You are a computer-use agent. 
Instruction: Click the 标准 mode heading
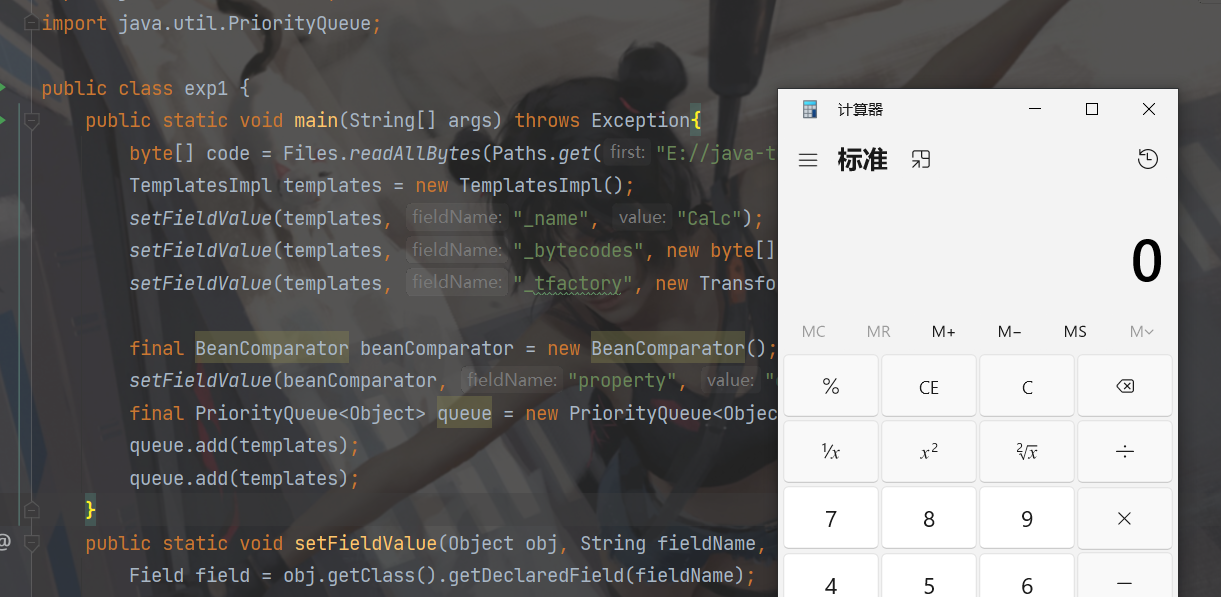coord(862,160)
